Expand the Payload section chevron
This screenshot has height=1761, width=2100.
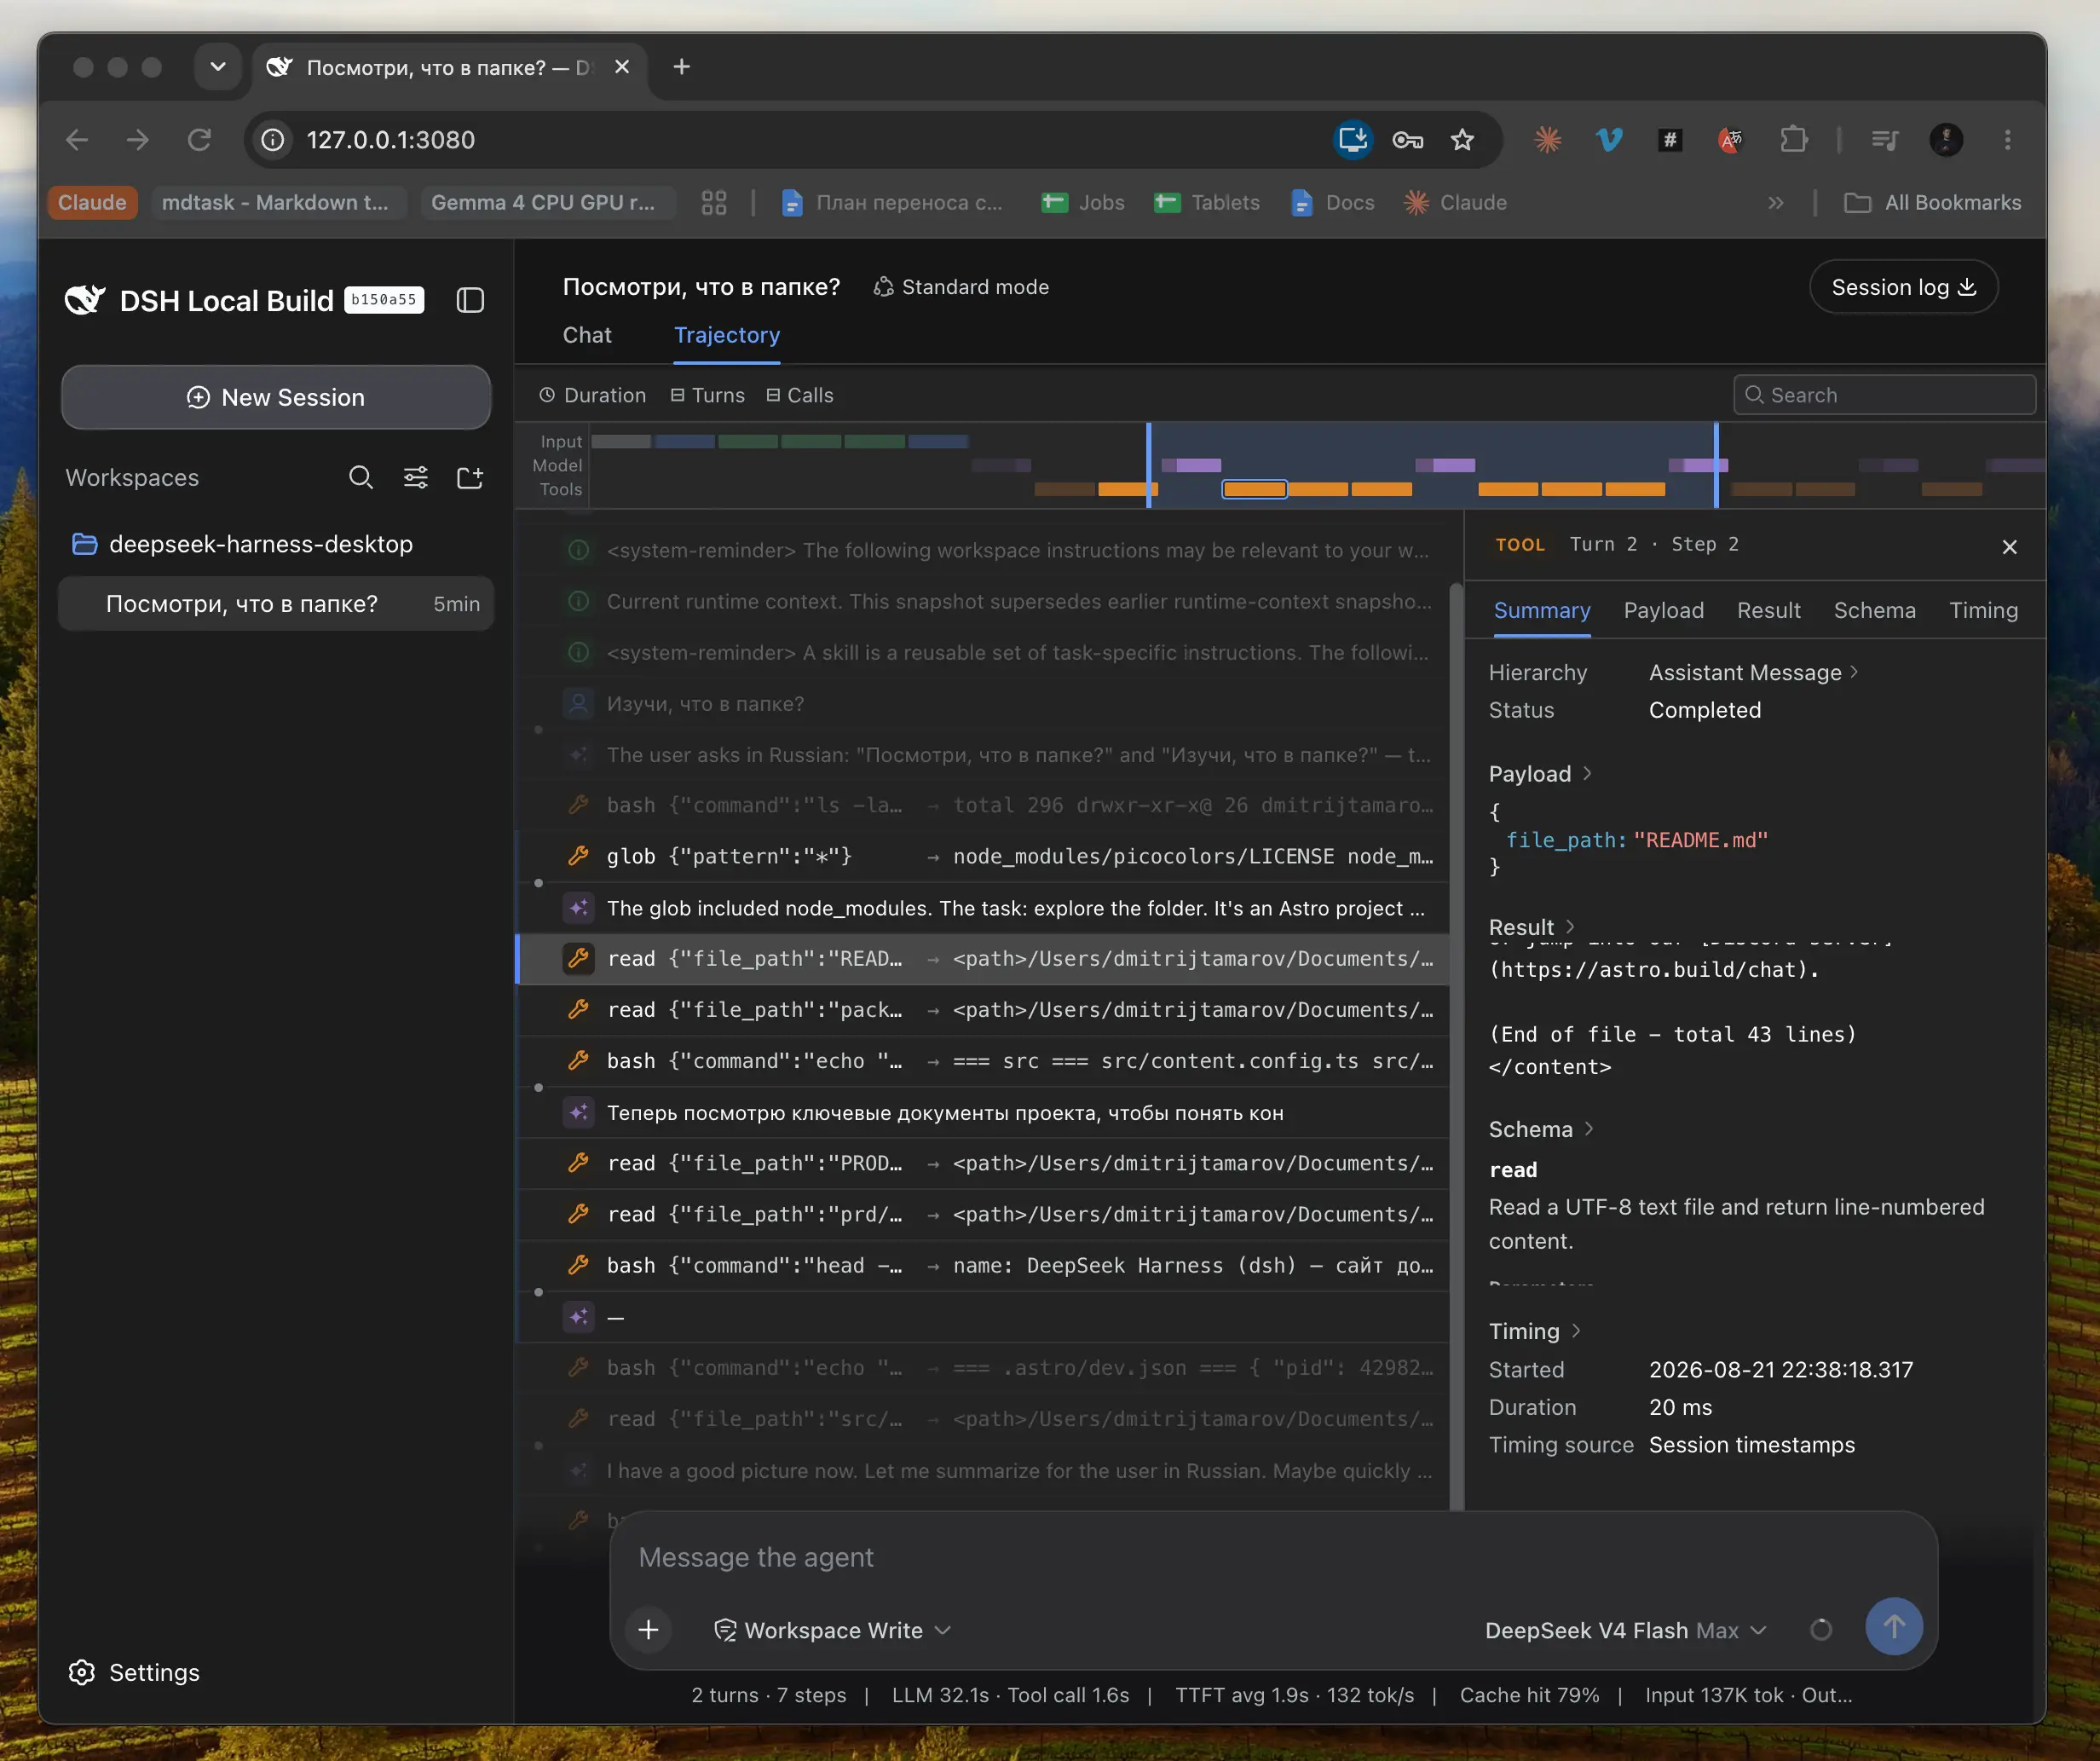tap(1588, 773)
